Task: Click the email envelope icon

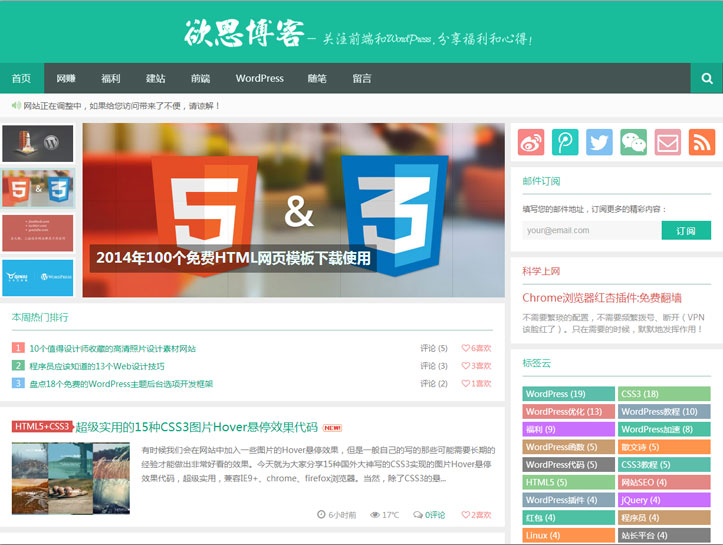Action: [667, 142]
